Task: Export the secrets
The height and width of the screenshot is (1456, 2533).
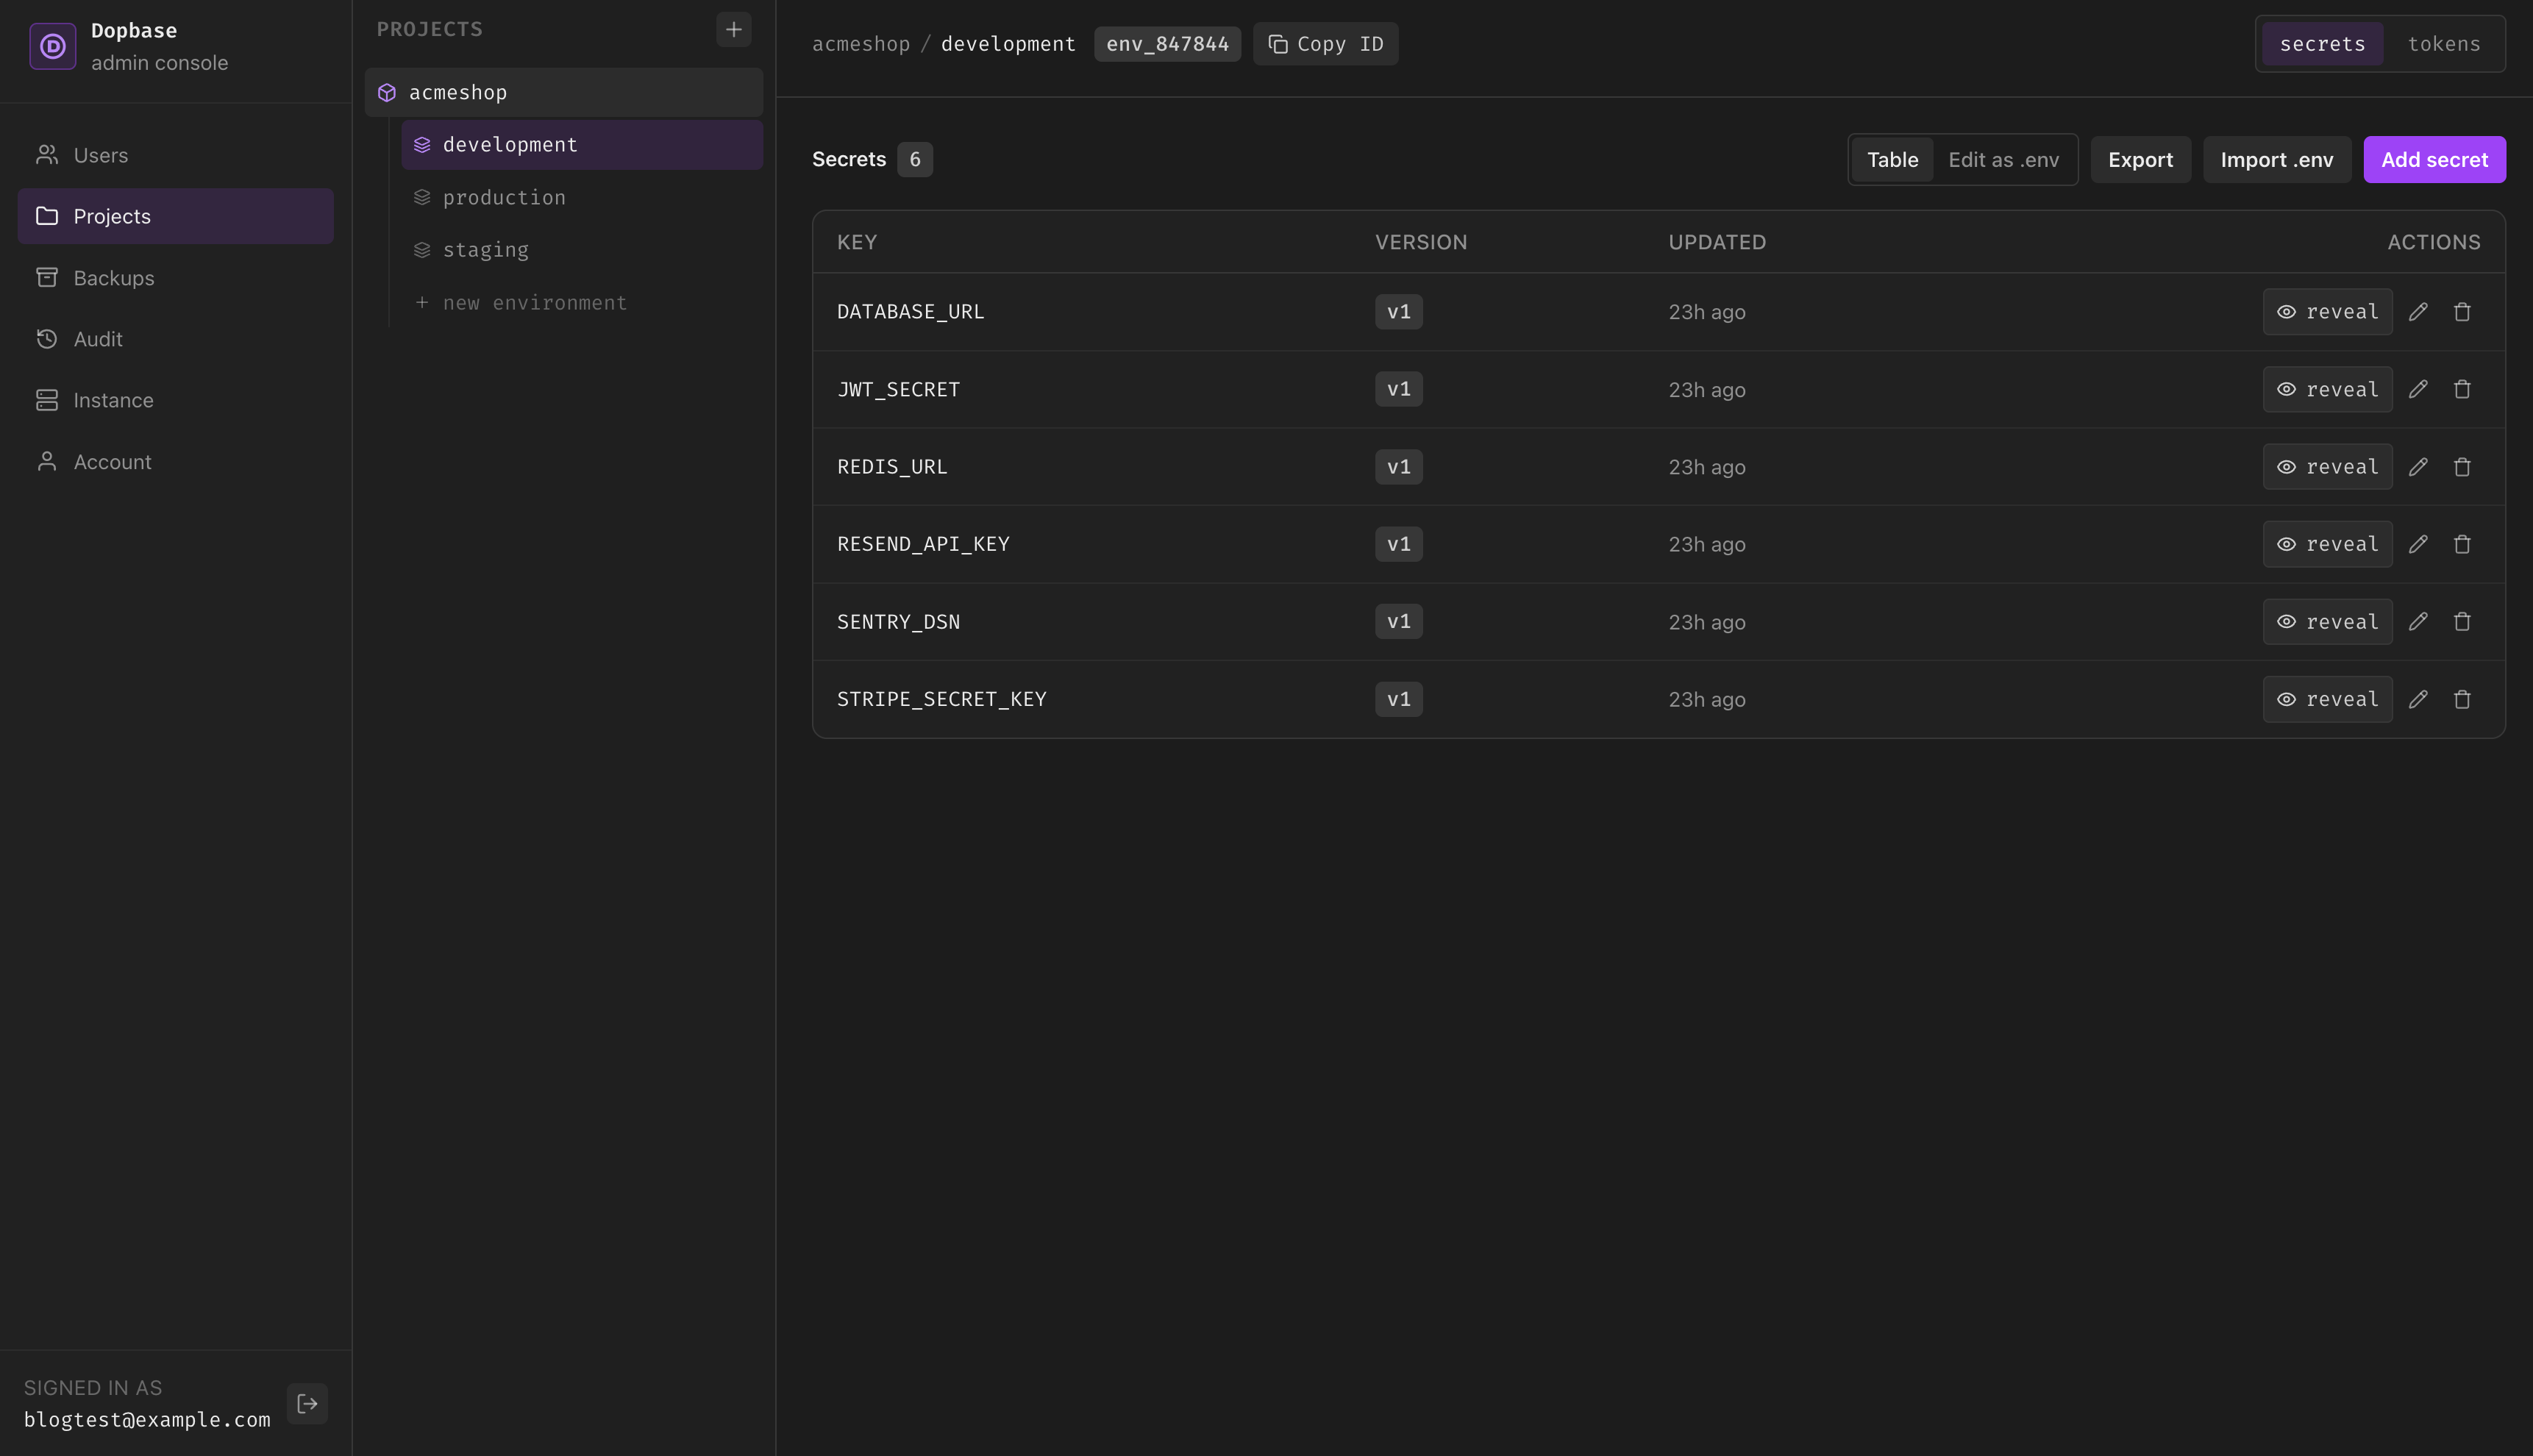Action: [2140, 160]
